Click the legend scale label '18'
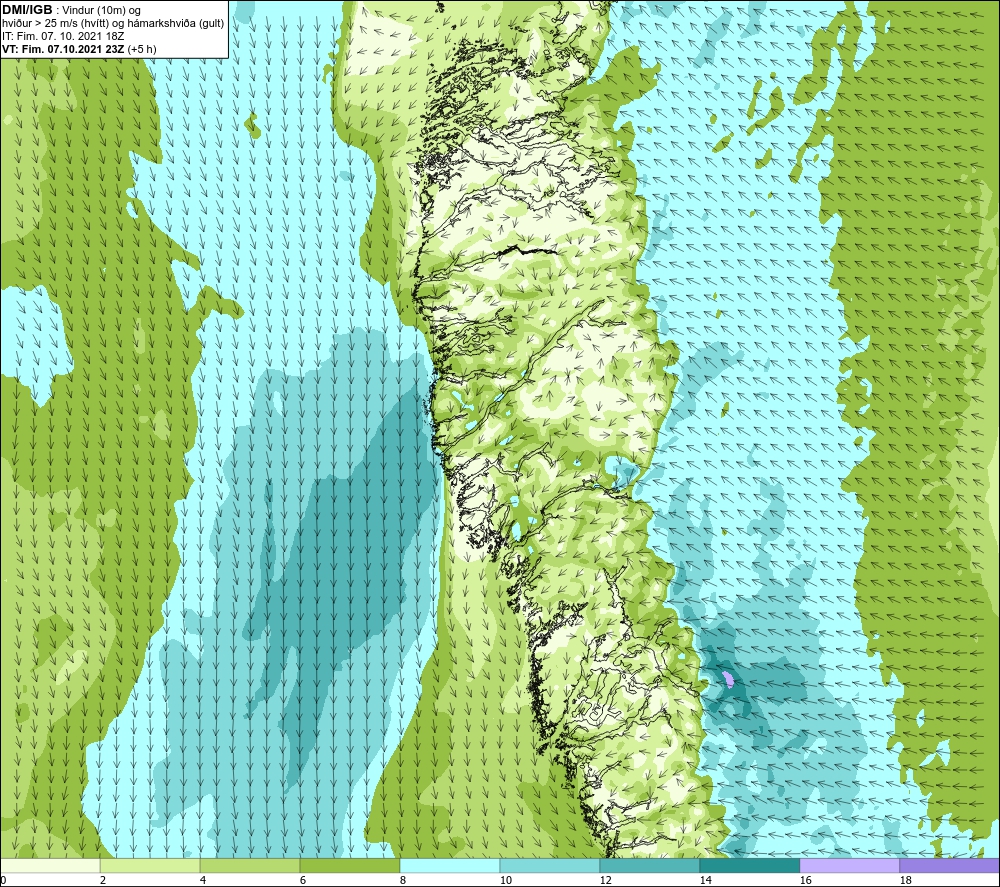 pos(905,880)
